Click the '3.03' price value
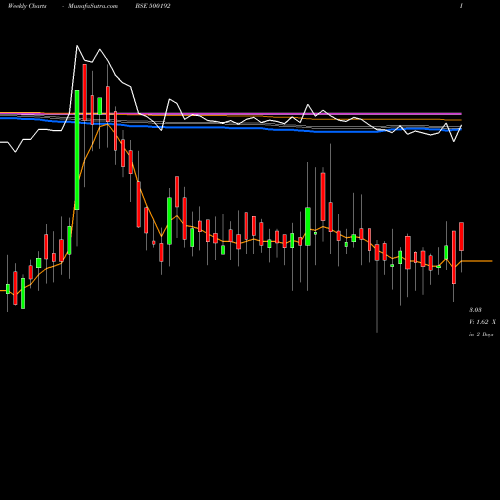 [475, 310]
